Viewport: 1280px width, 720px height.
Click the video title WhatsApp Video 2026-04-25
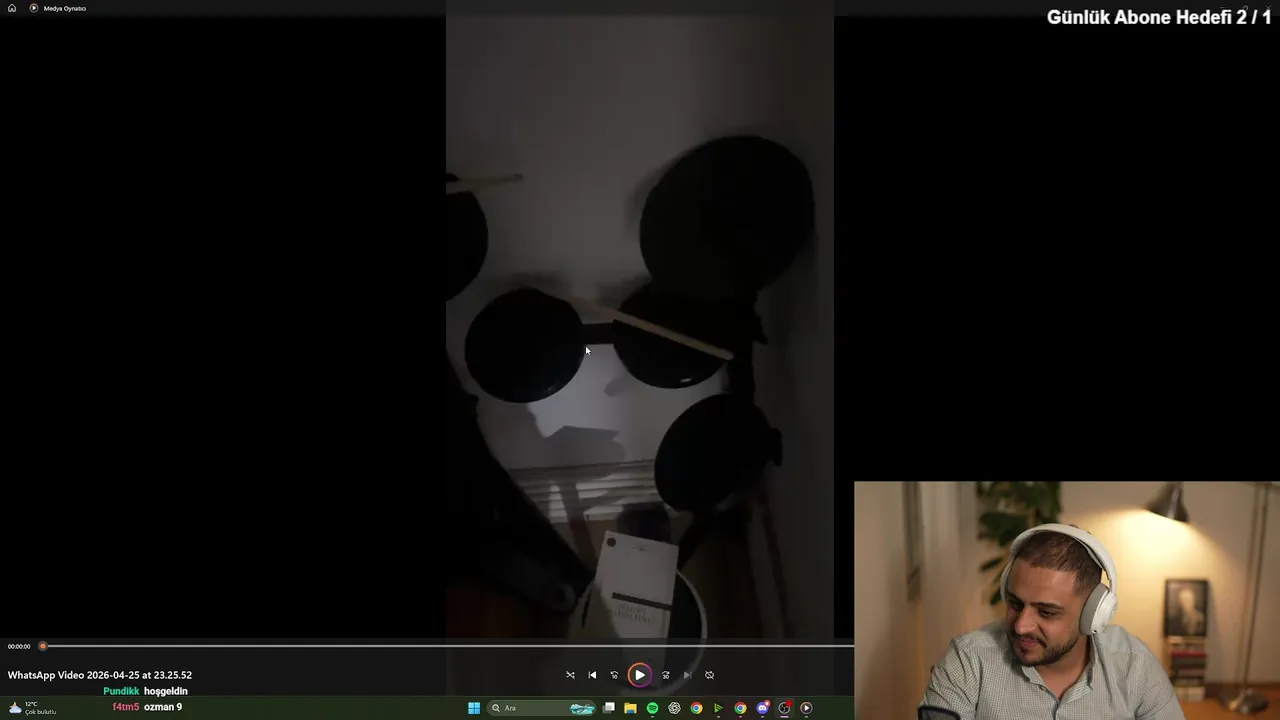click(100, 675)
